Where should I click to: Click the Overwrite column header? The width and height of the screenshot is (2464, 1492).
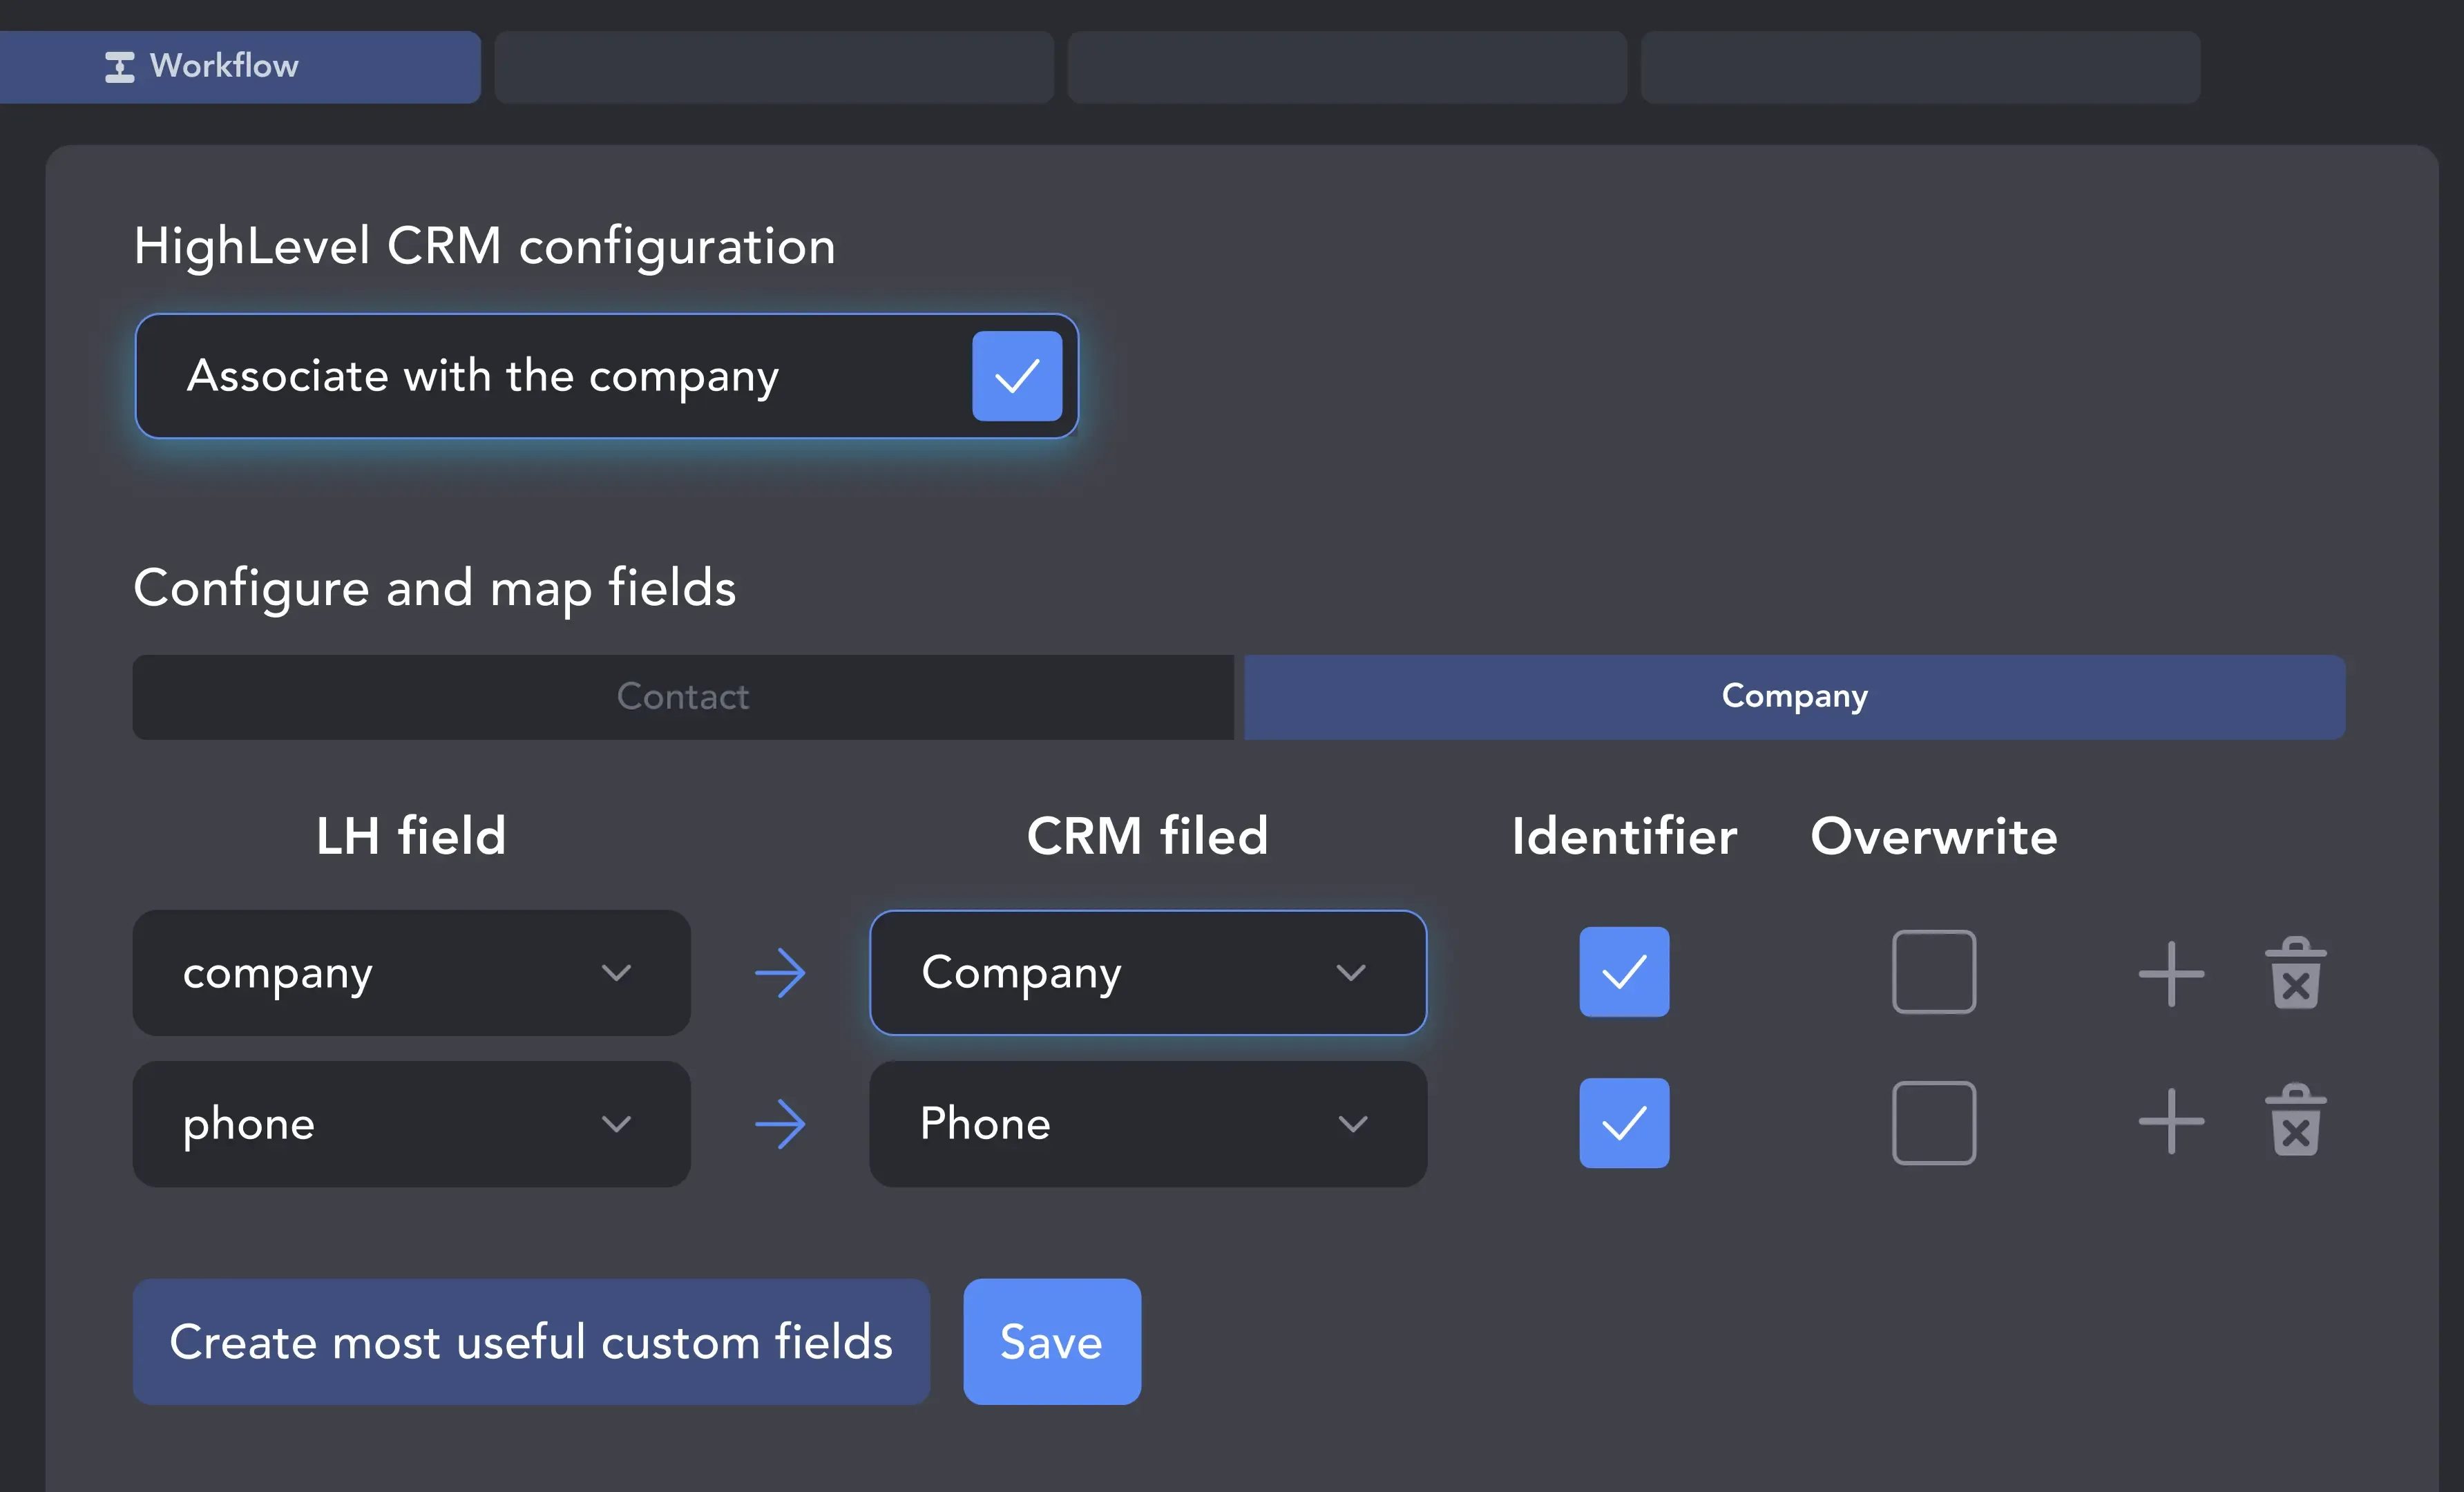1934,836
